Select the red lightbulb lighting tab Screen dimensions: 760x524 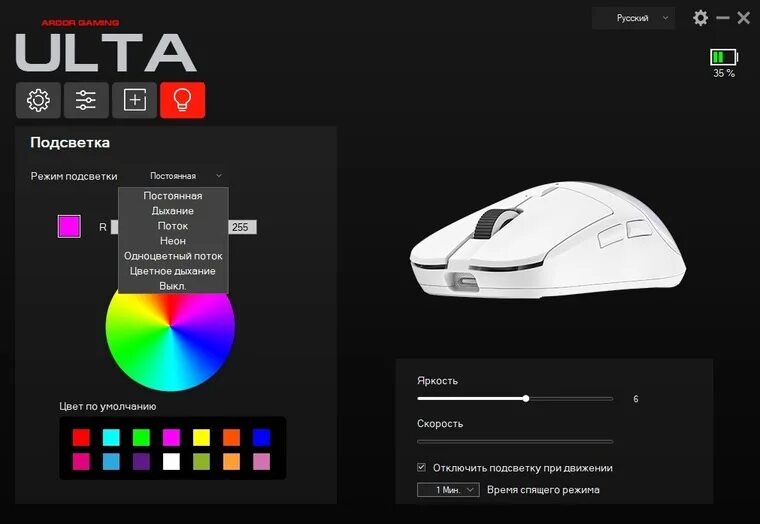click(182, 100)
